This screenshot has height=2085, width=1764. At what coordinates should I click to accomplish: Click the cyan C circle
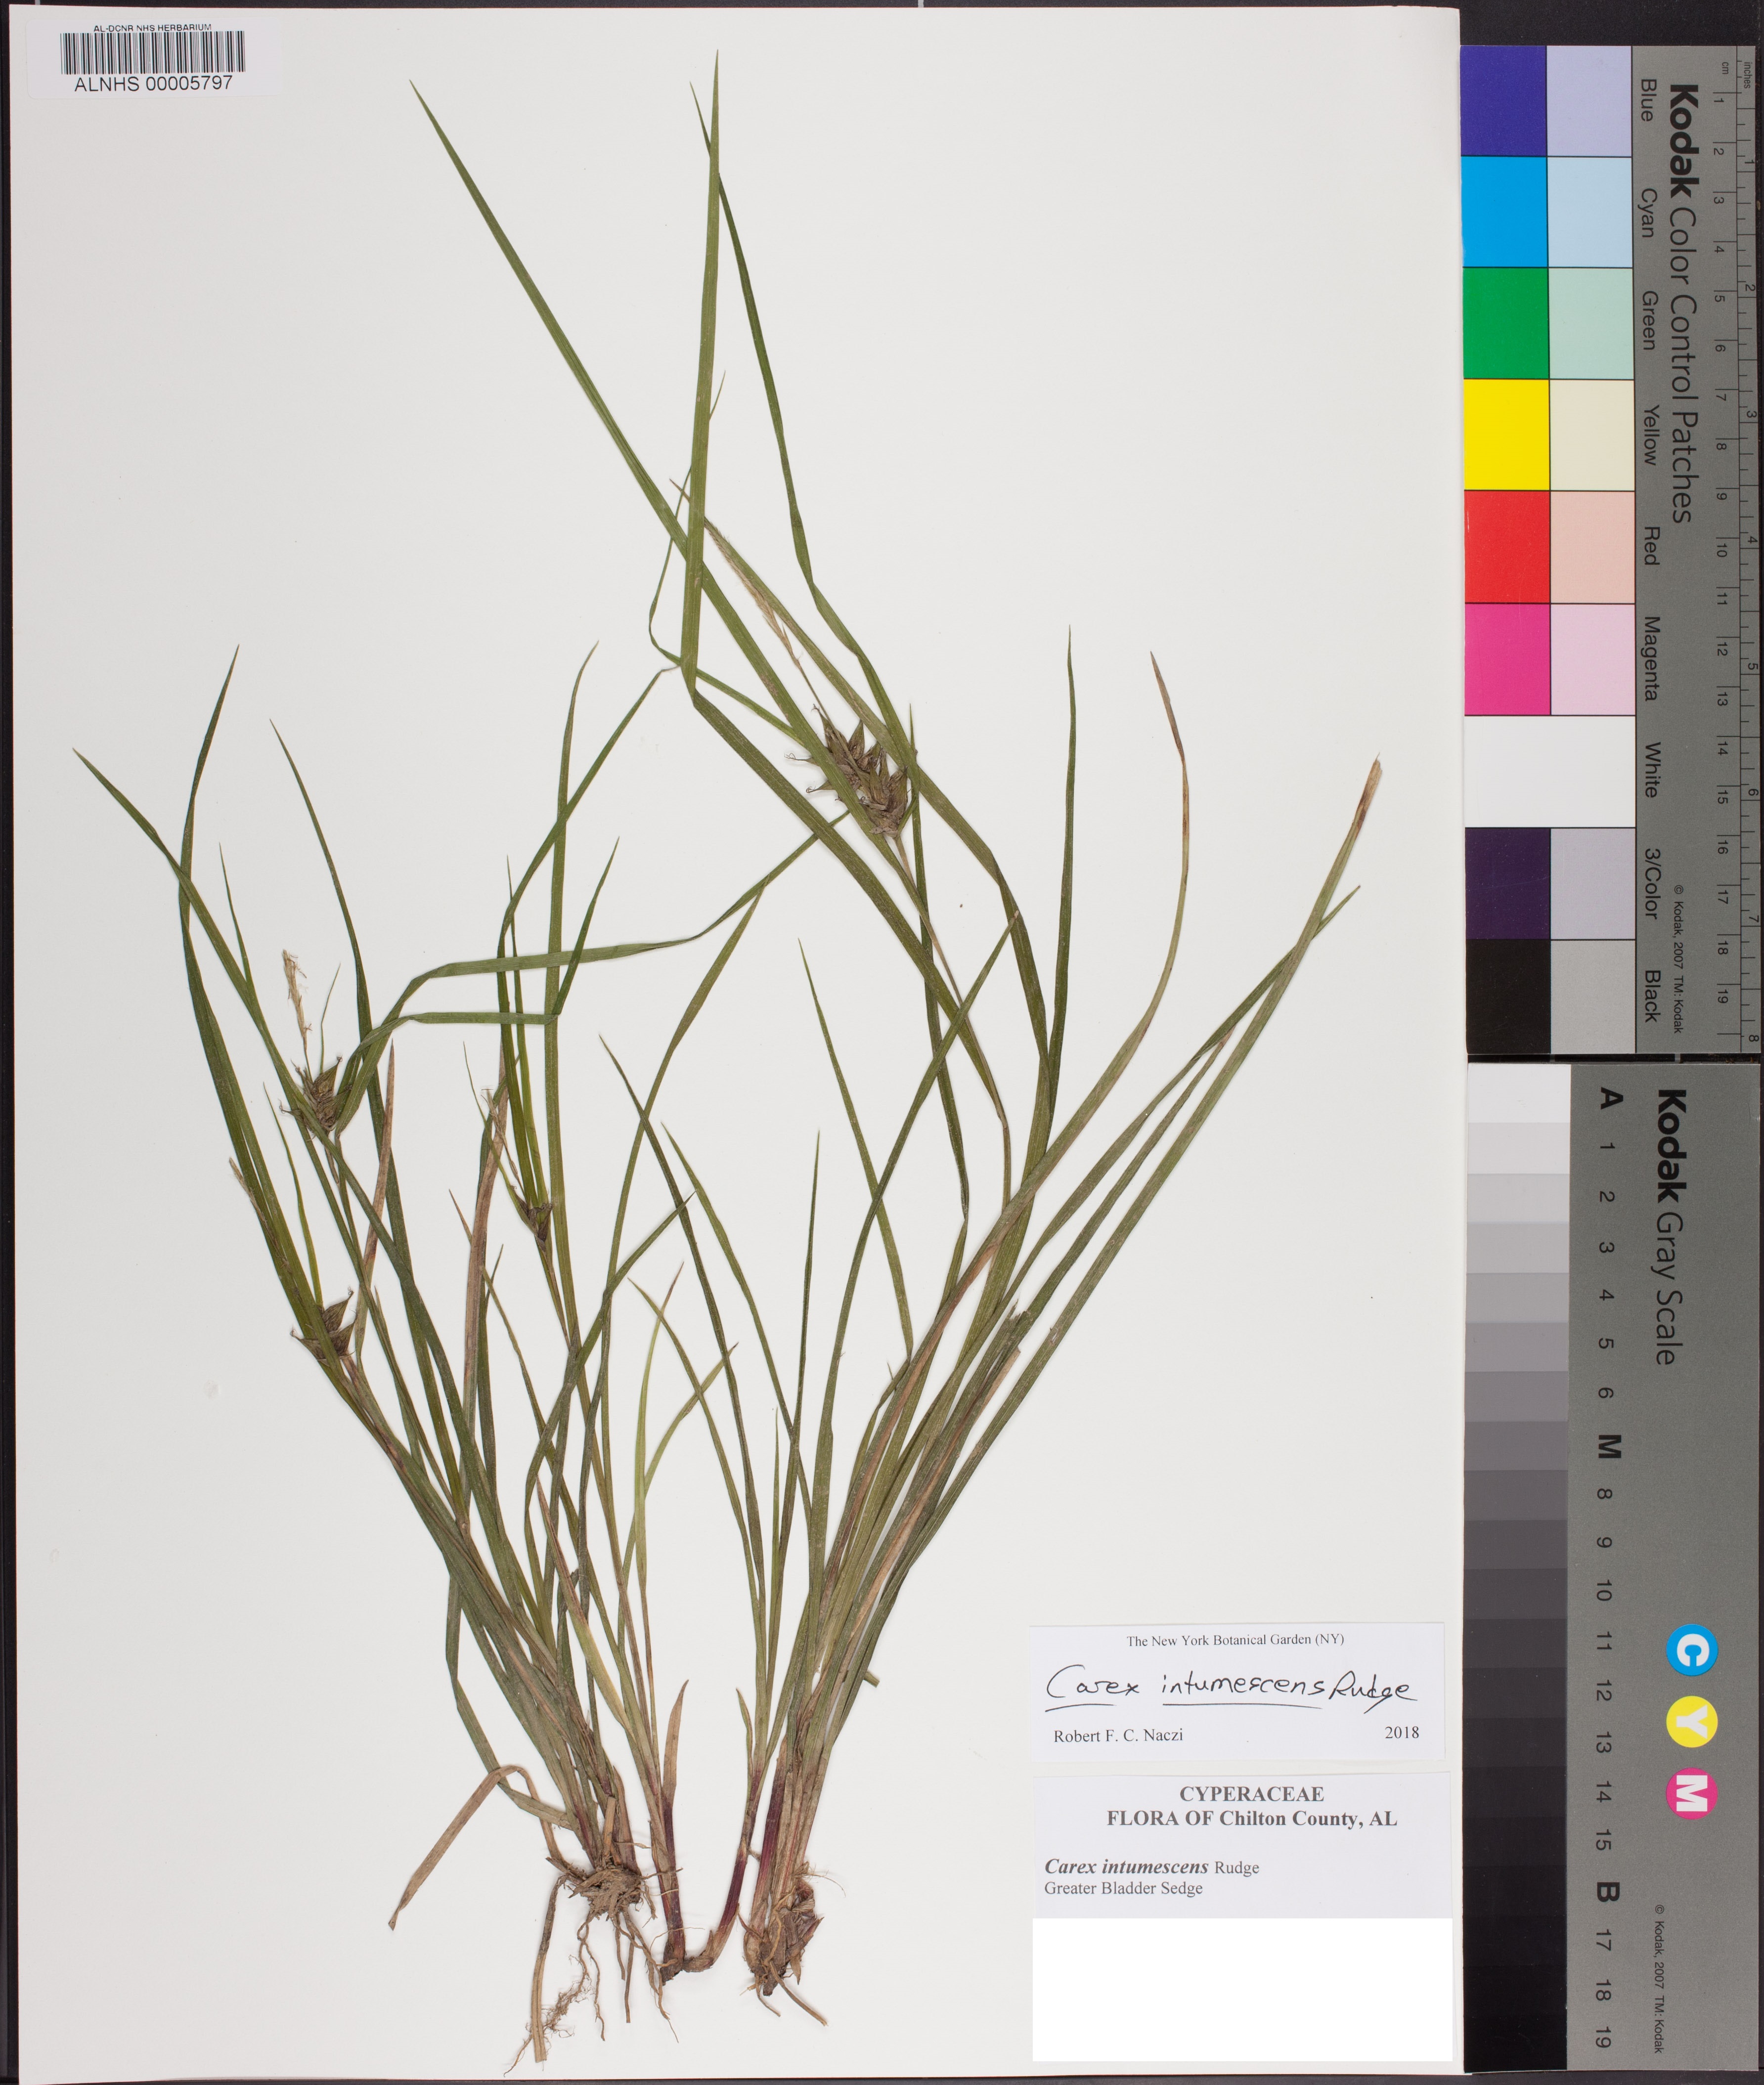click(1692, 1650)
